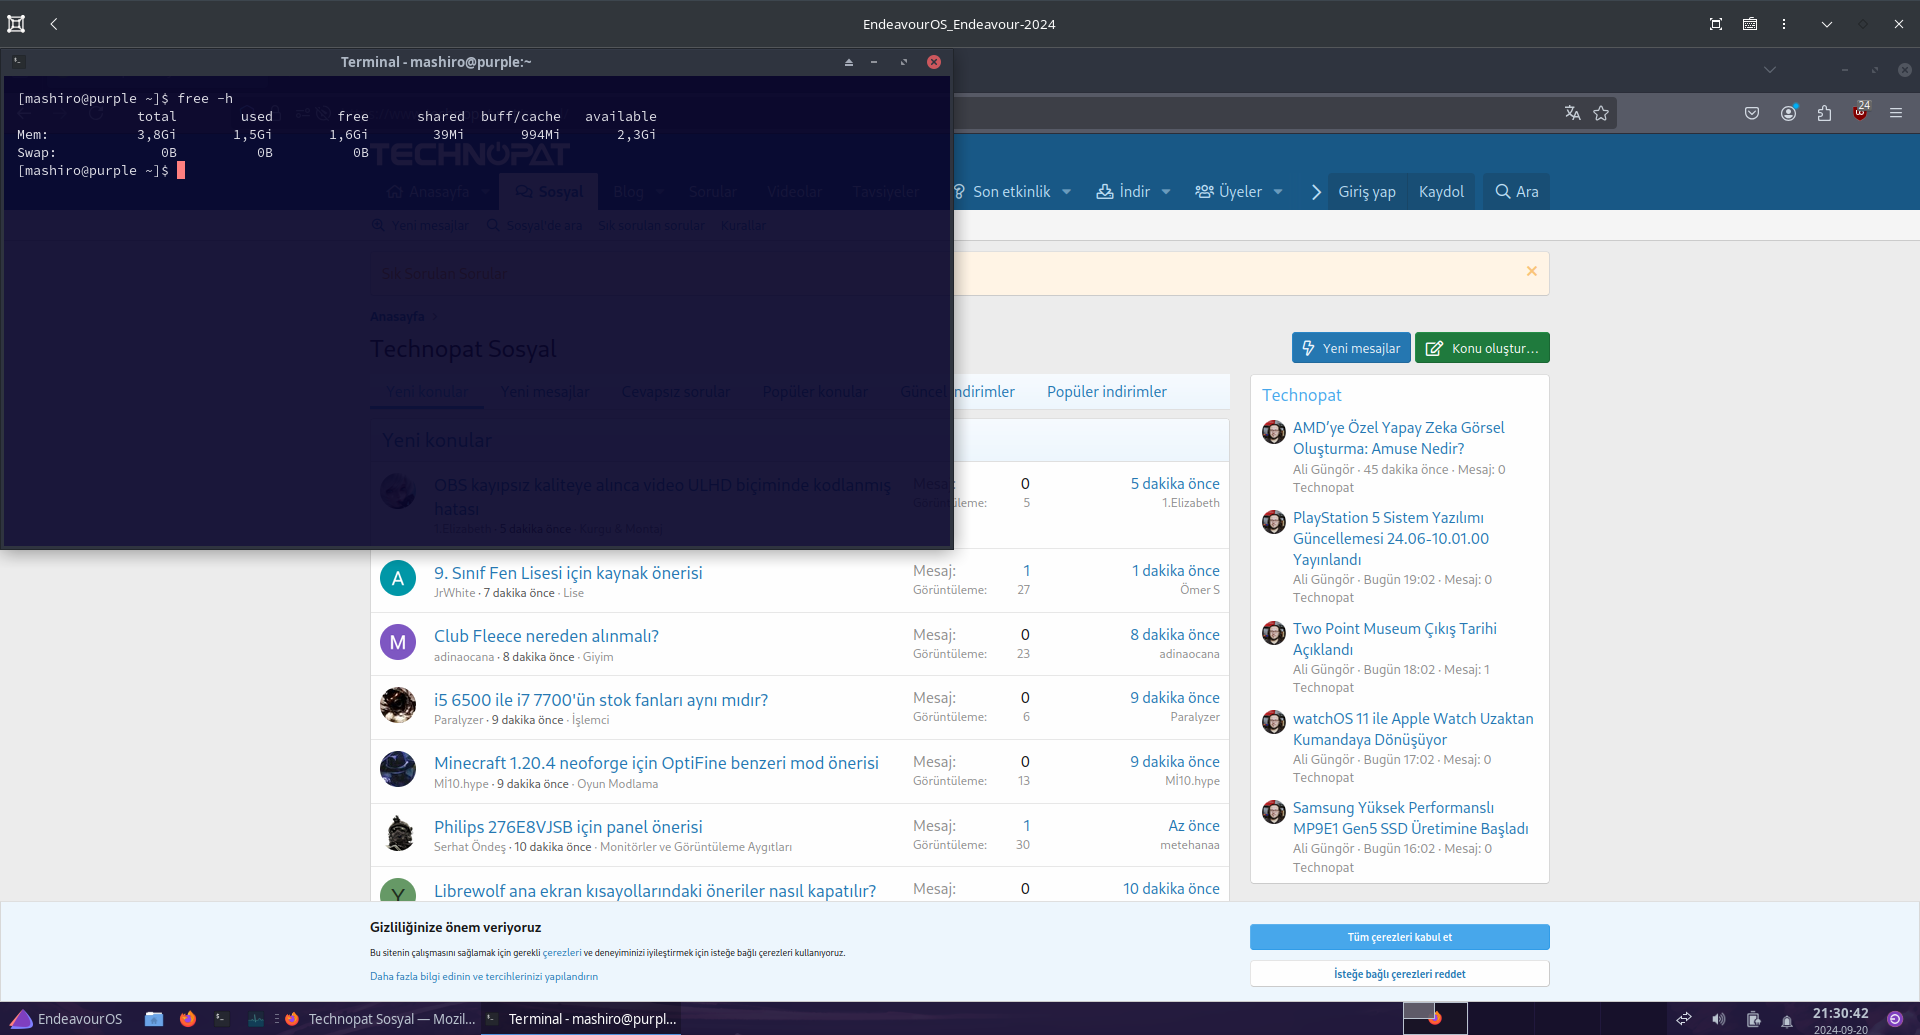Open the Pocket save icon in Firefox
Image resolution: width=1920 pixels, height=1035 pixels.
click(1752, 113)
